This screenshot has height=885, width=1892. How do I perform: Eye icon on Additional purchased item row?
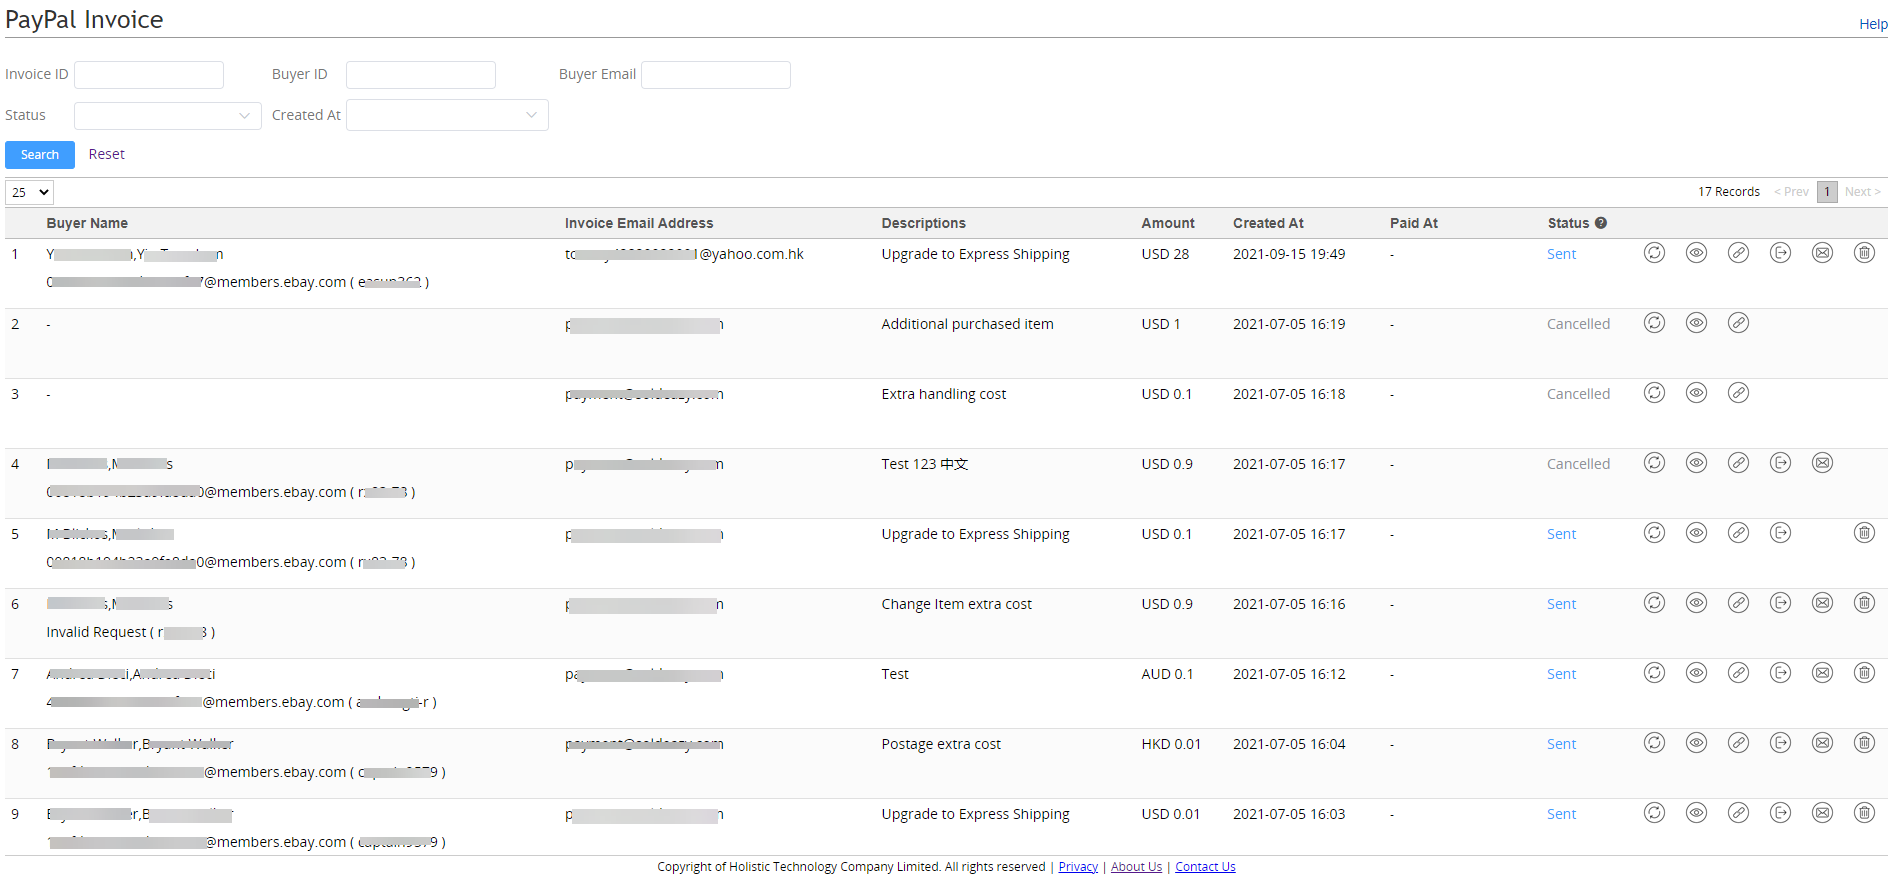1697,323
